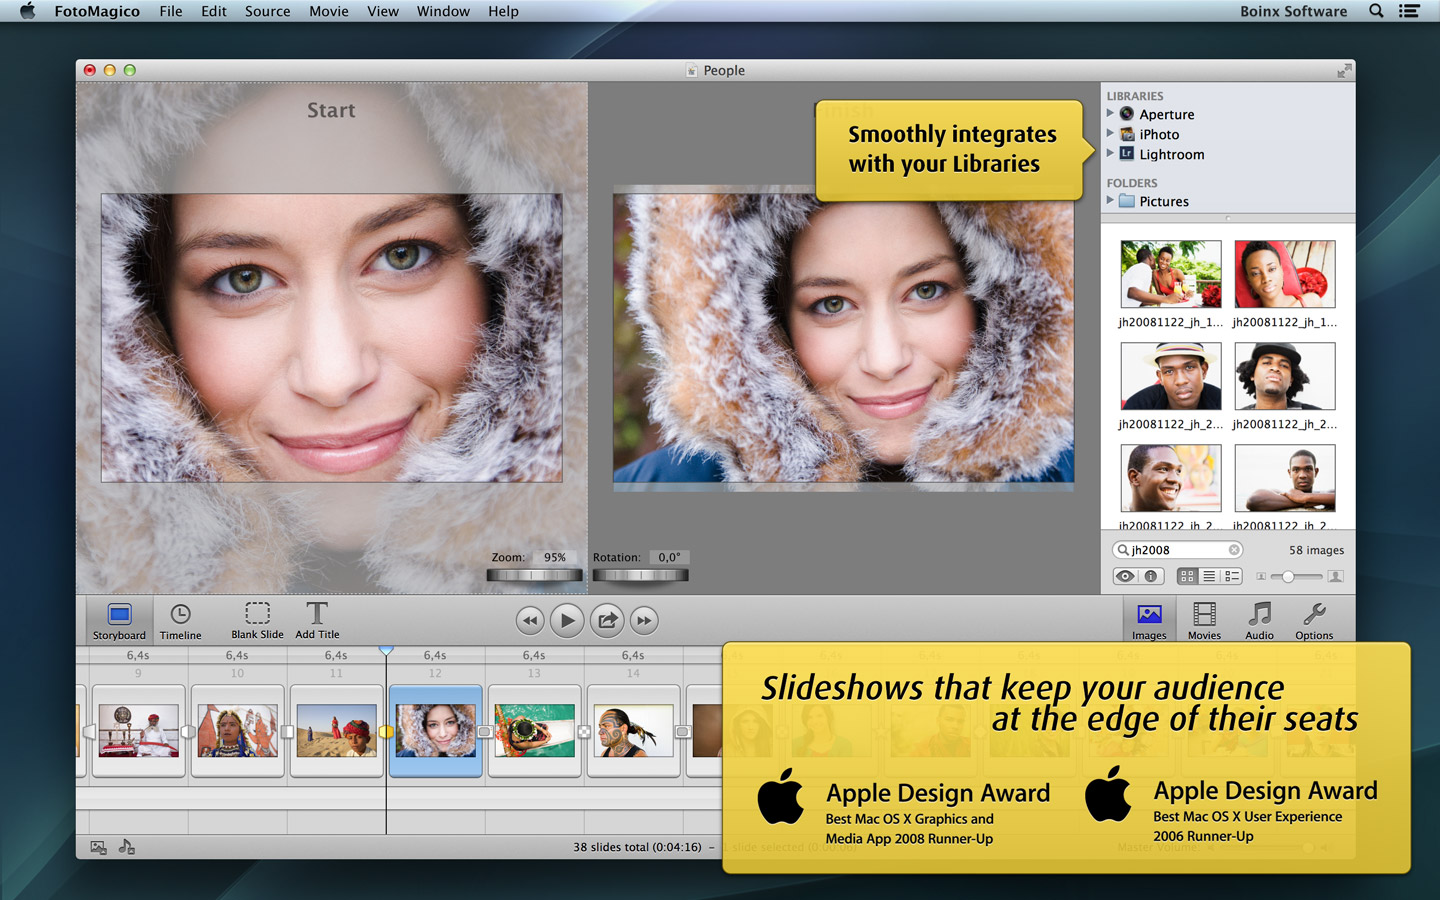This screenshot has height=900, width=1440.
Task: Select slide 13 in the storyboard
Action: tap(534, 730)
